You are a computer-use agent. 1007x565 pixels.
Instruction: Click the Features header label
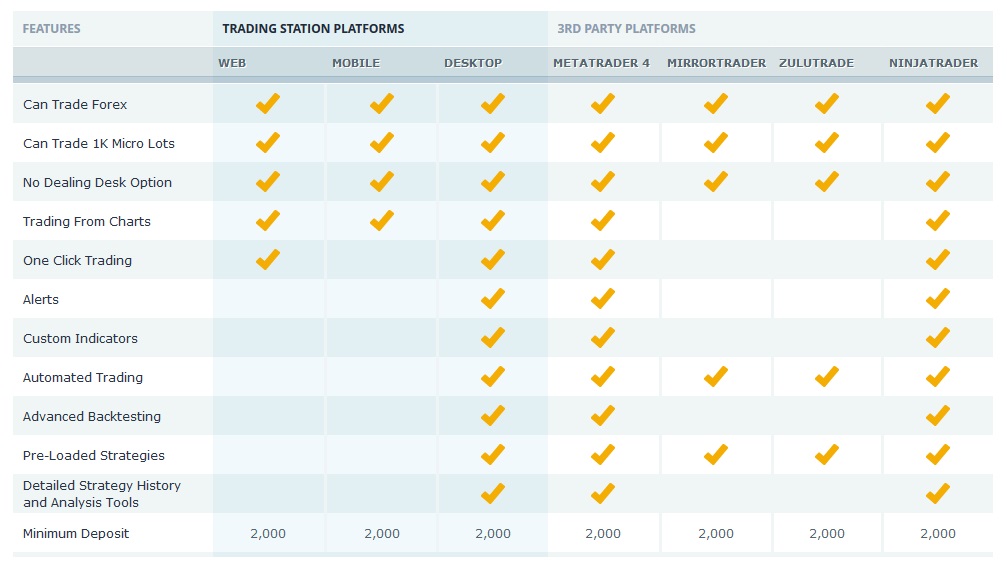pyautogui.click(x=51, y=29)
